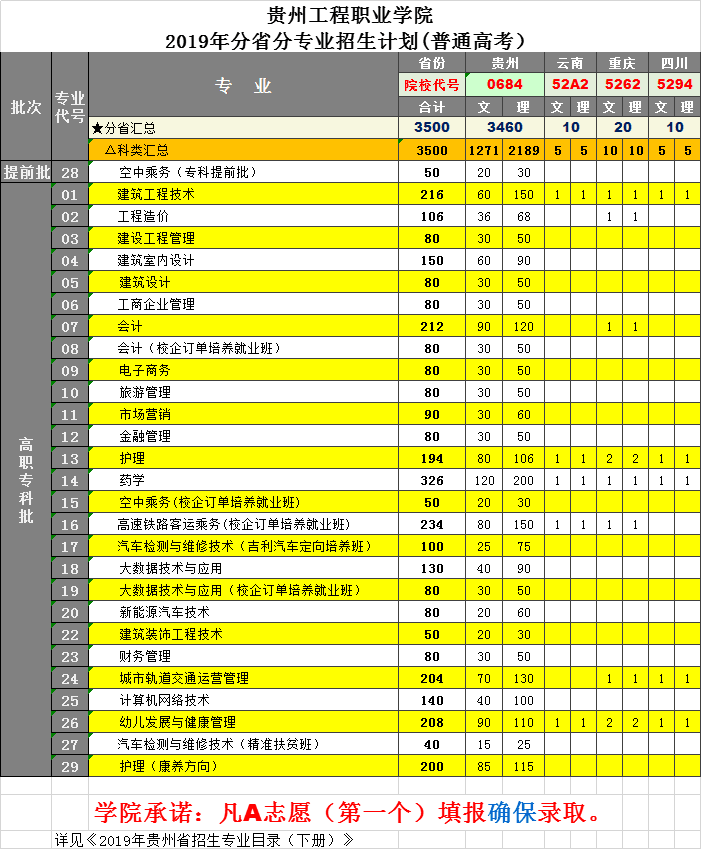
Task: Click the 院校代号 label cell
Action: pos(431,85)
